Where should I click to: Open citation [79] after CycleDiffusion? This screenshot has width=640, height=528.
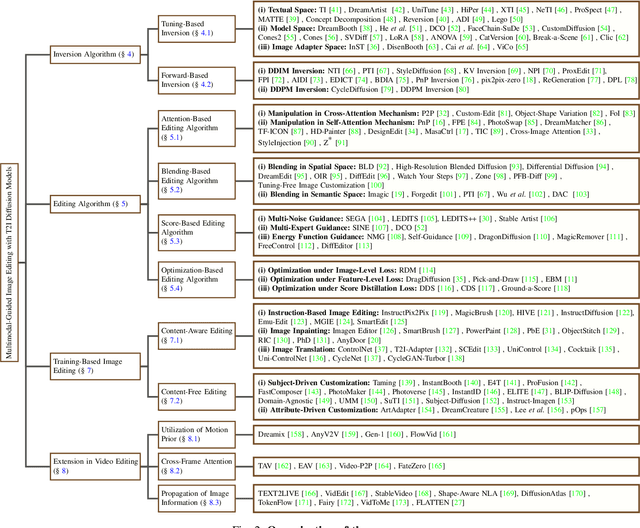386,89
